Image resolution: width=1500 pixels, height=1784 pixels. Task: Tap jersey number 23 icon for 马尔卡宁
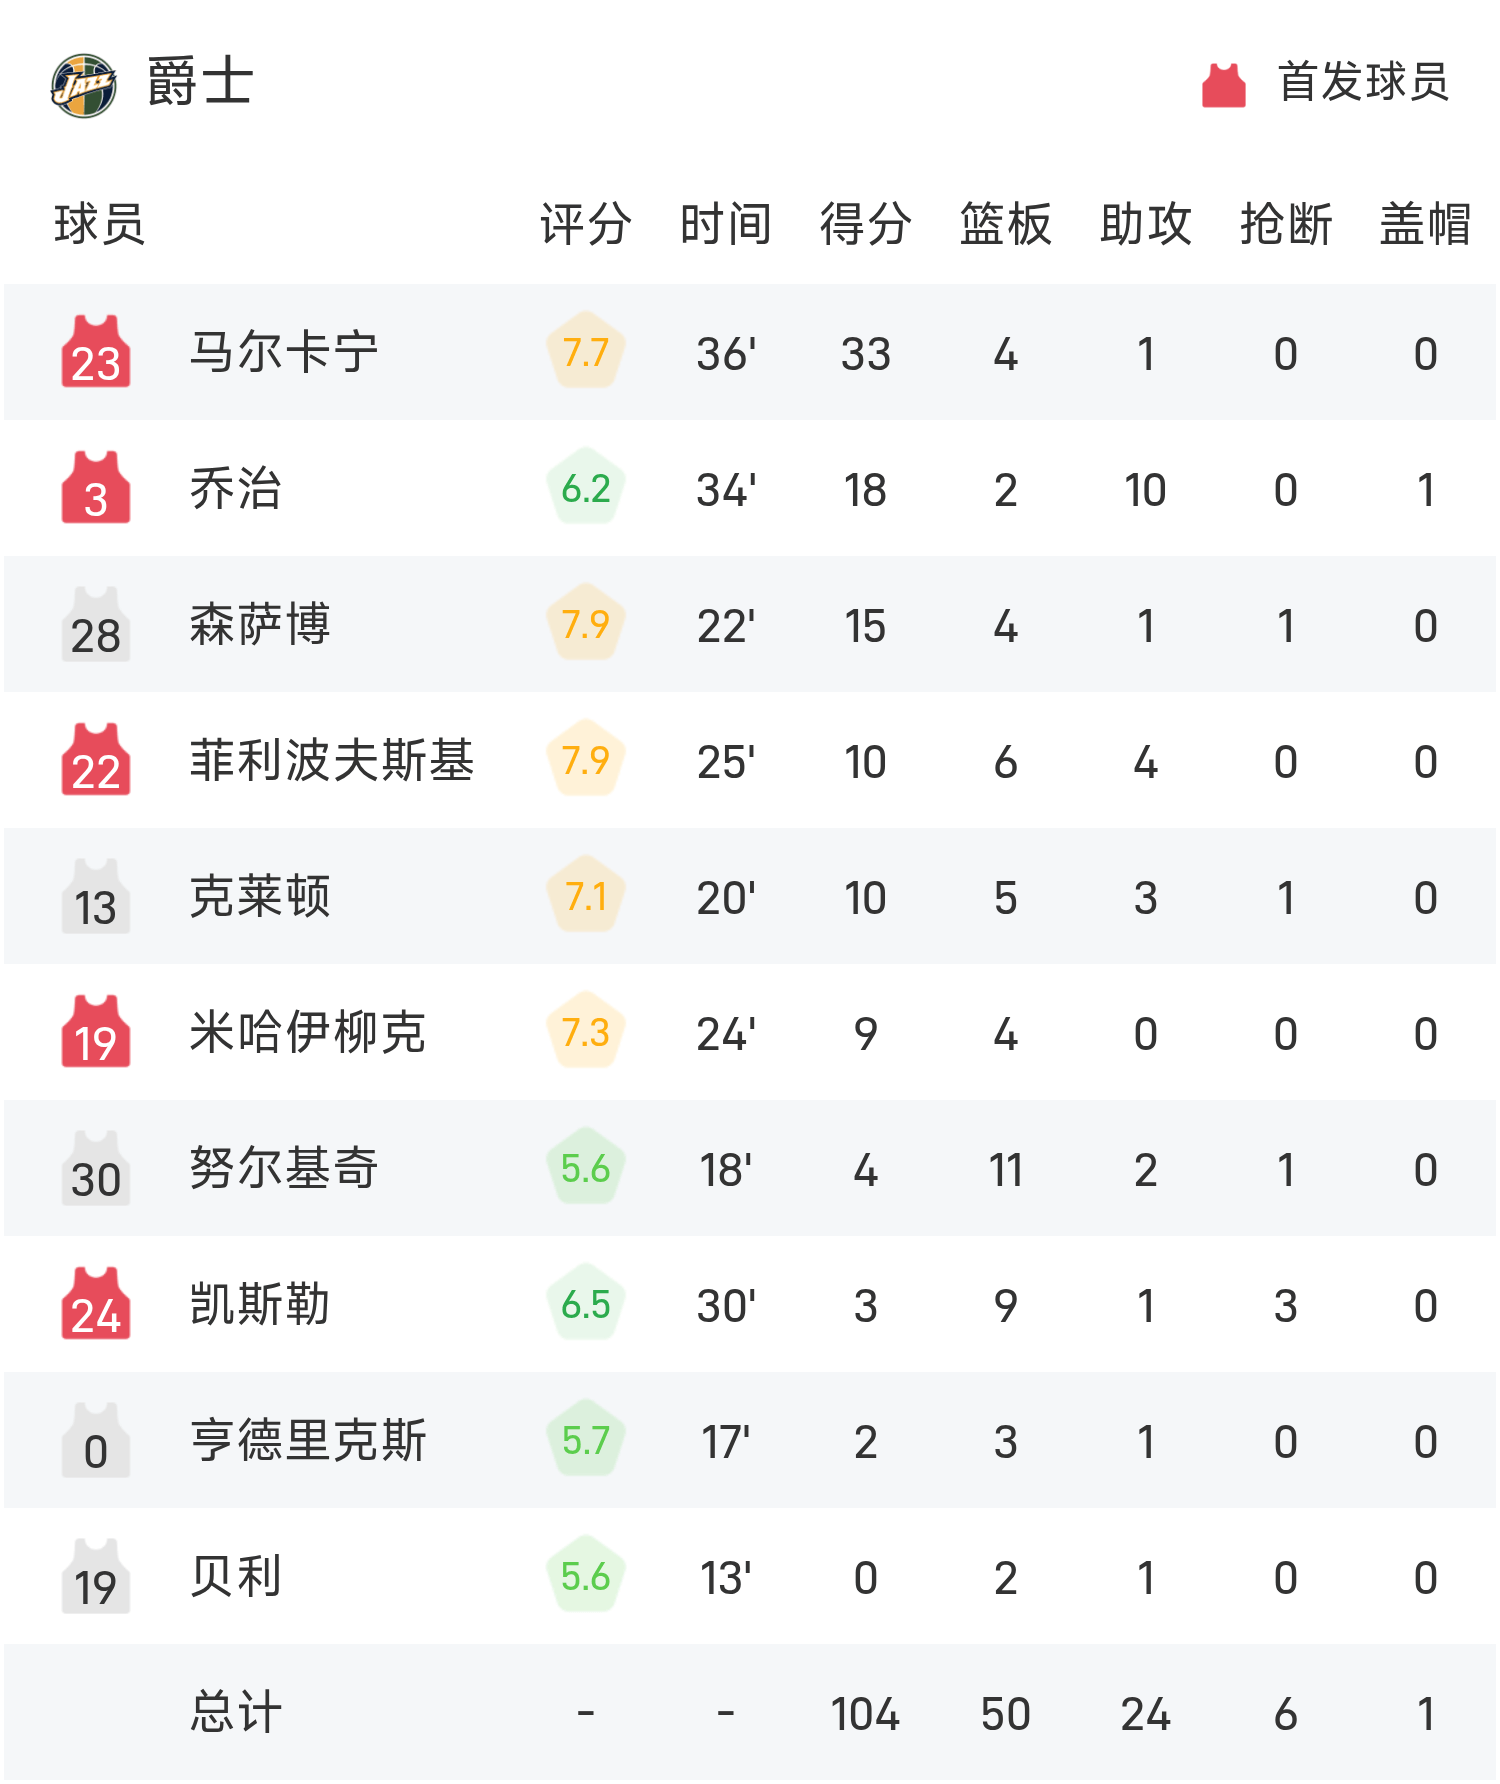pyautogui.click(x=96, y=352)
